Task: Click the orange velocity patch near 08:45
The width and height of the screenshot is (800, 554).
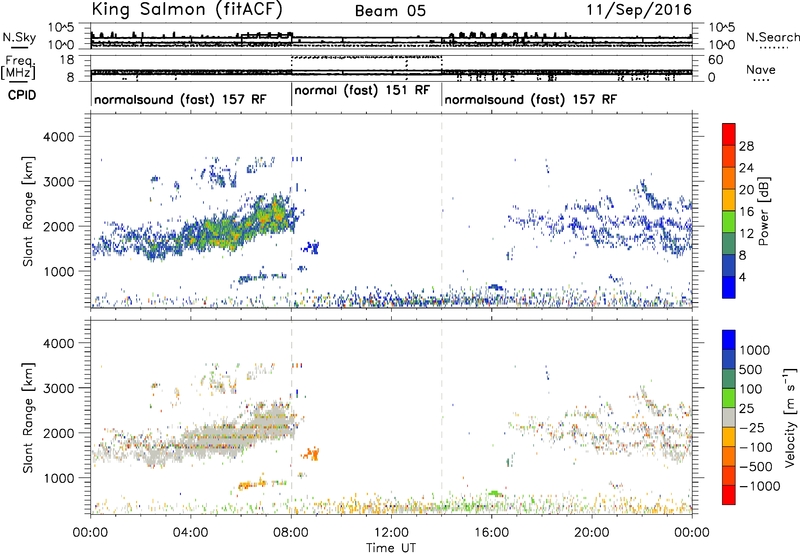Action: click(x=310, y=454)
